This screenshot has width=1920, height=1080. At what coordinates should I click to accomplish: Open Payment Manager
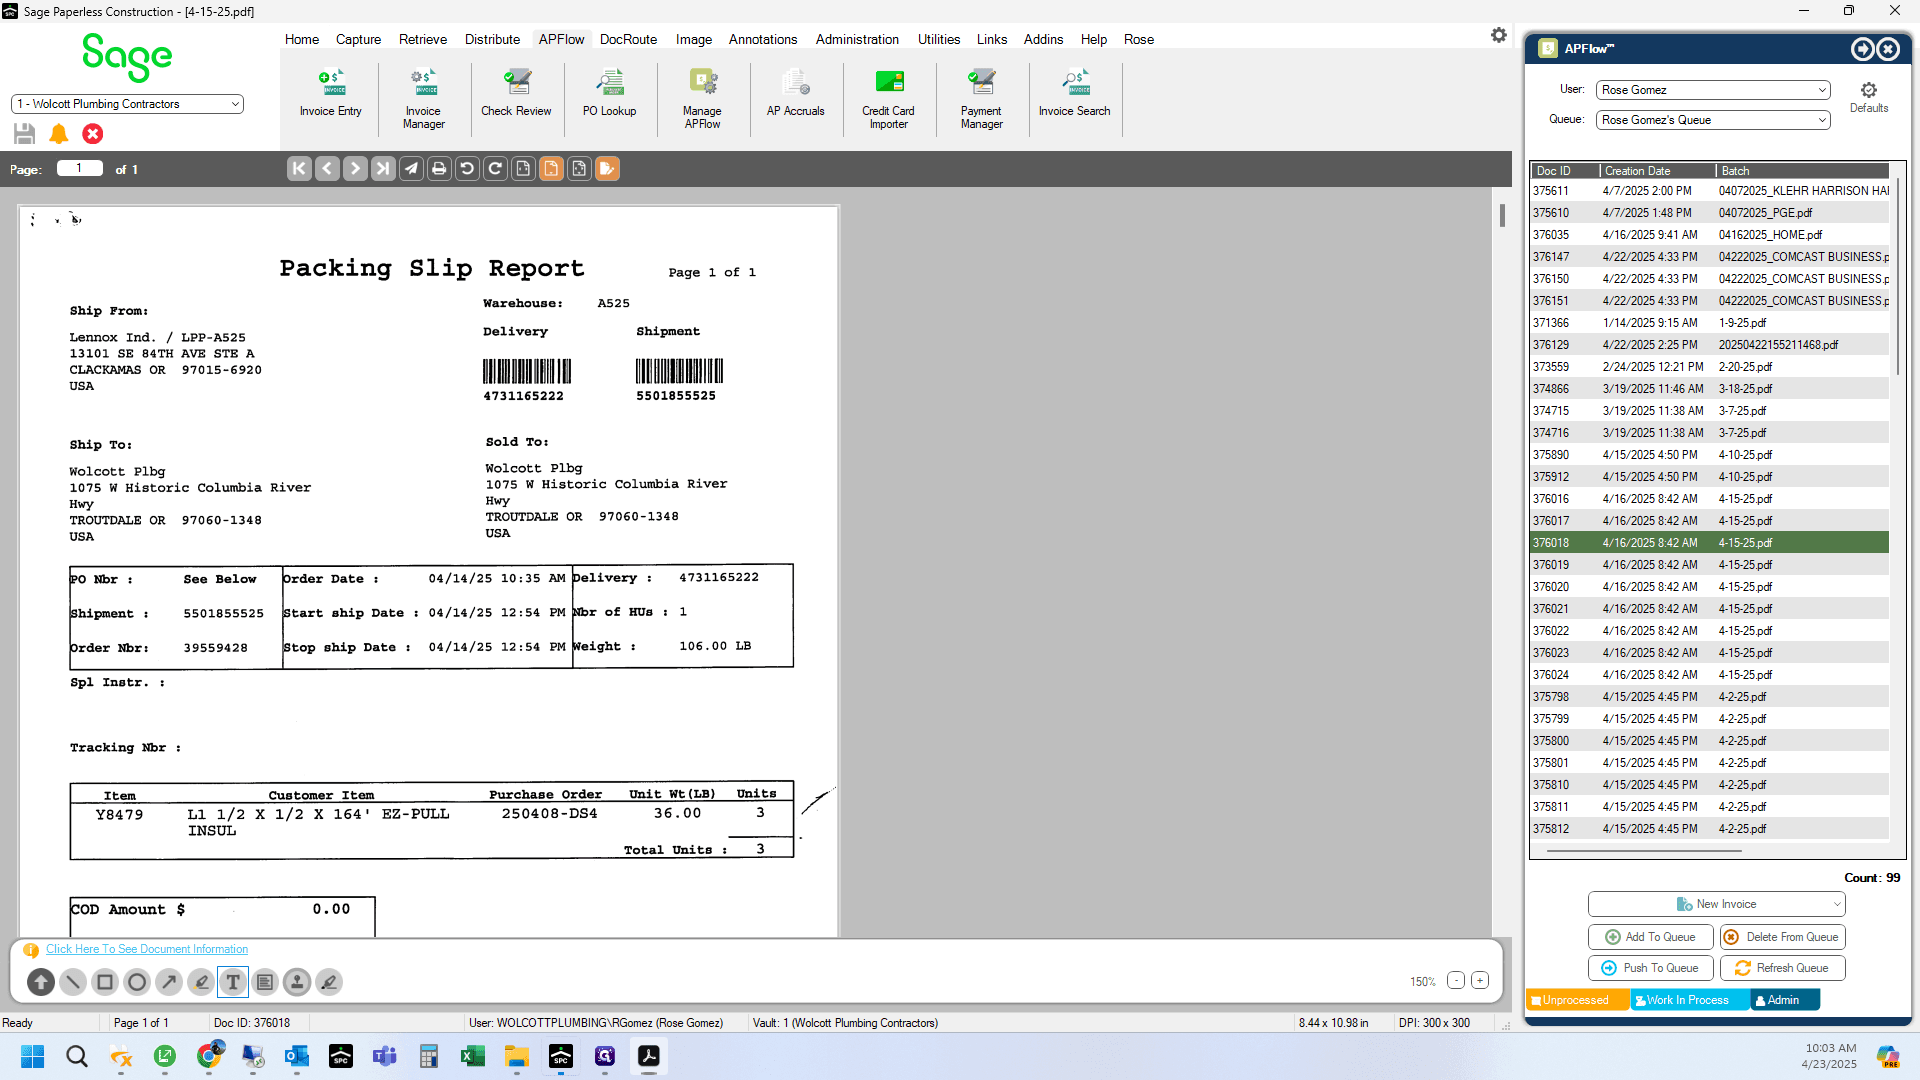coord(982,99)
